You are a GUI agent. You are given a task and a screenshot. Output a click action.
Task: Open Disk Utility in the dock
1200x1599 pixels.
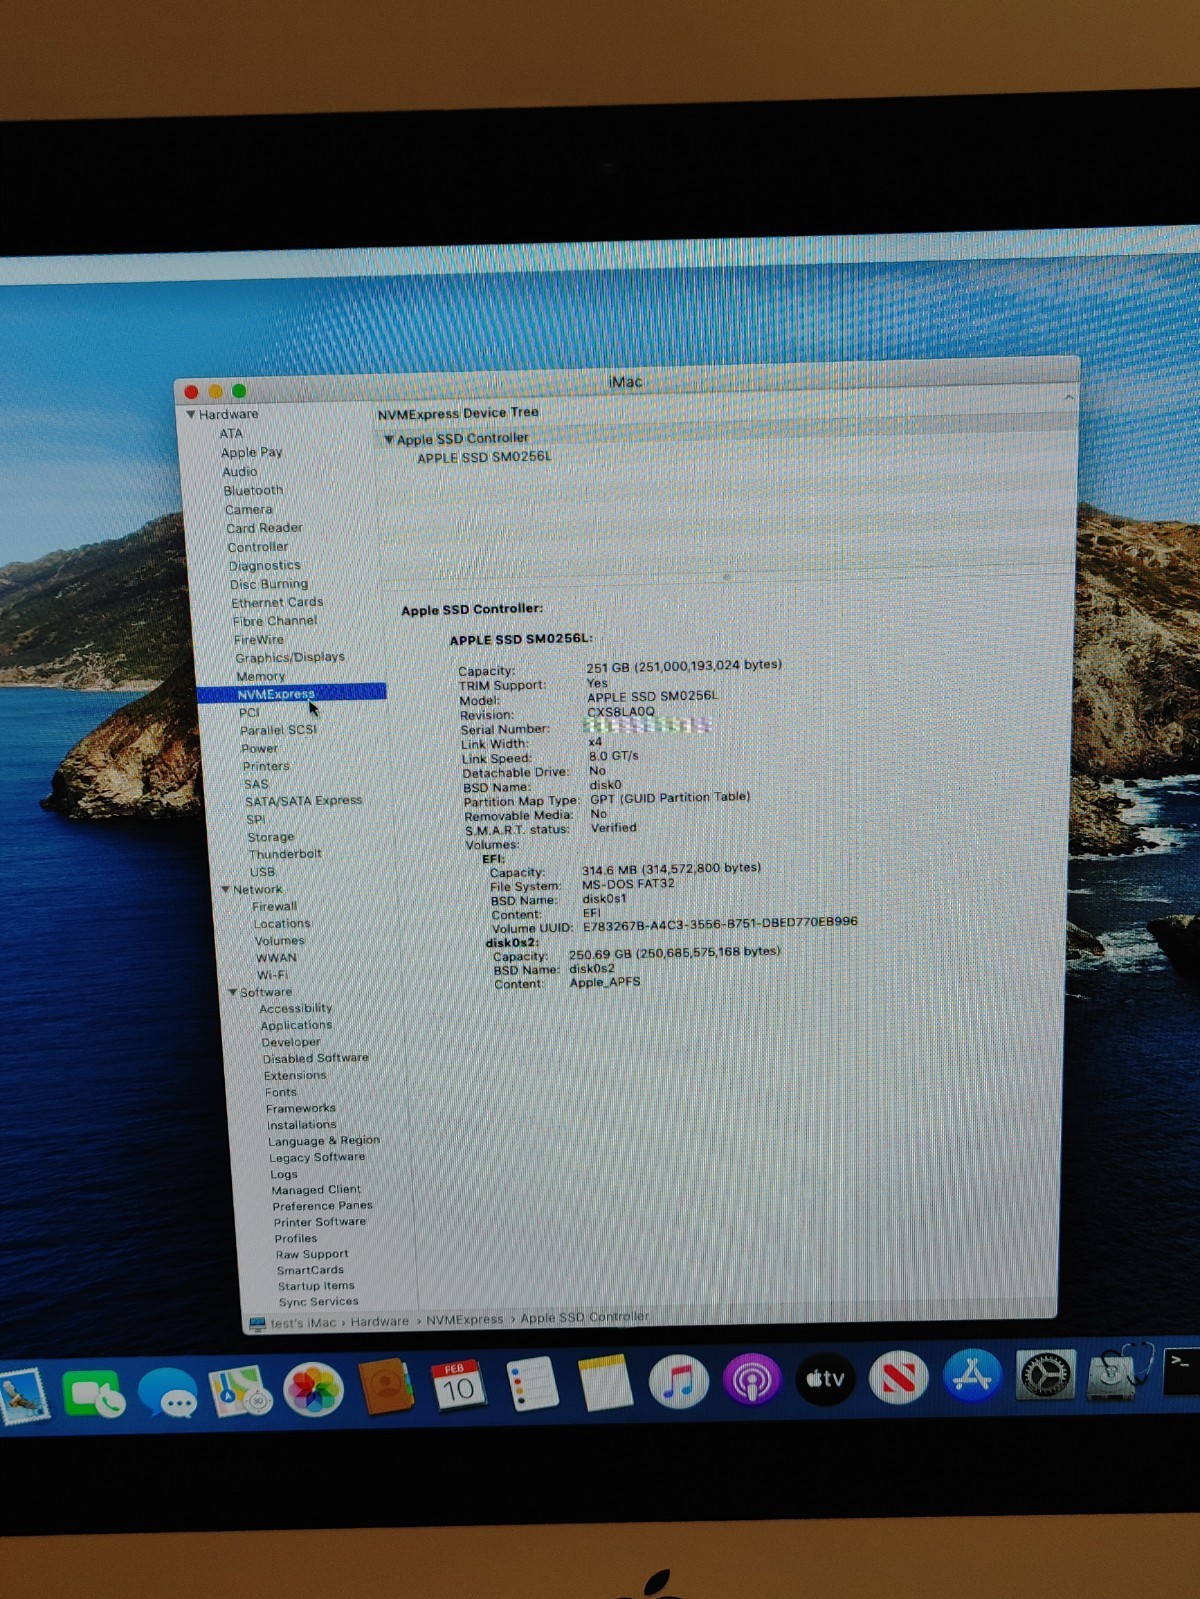tap(1116, 1373)
